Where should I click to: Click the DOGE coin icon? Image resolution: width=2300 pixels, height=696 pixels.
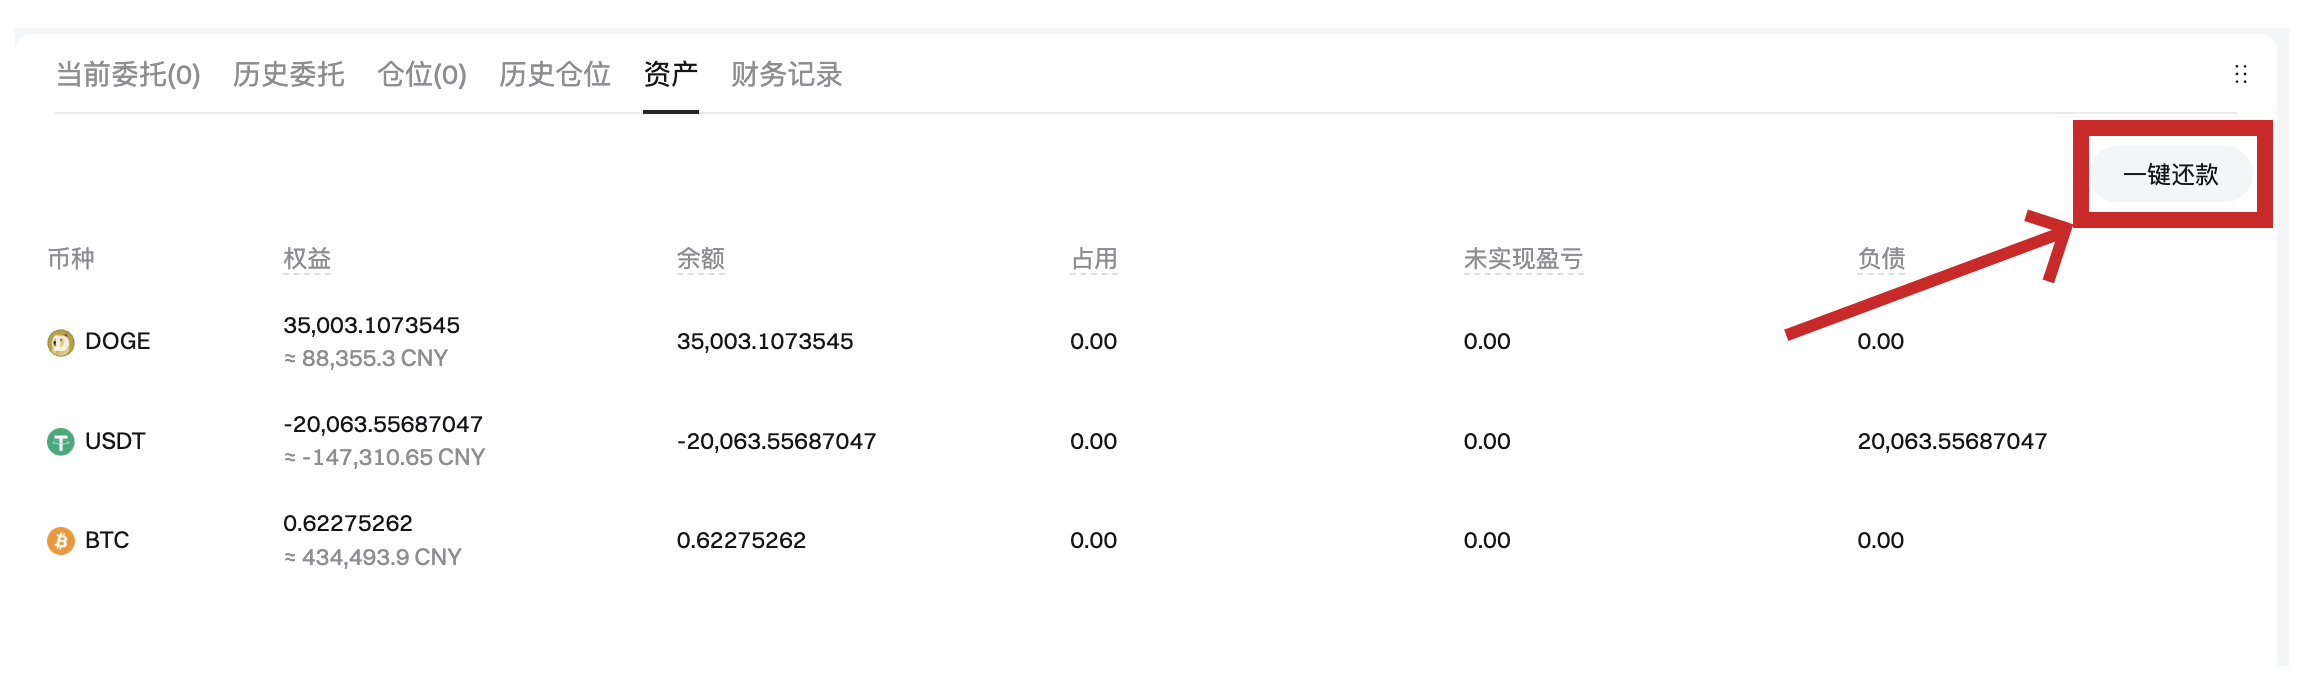[61, 343]
